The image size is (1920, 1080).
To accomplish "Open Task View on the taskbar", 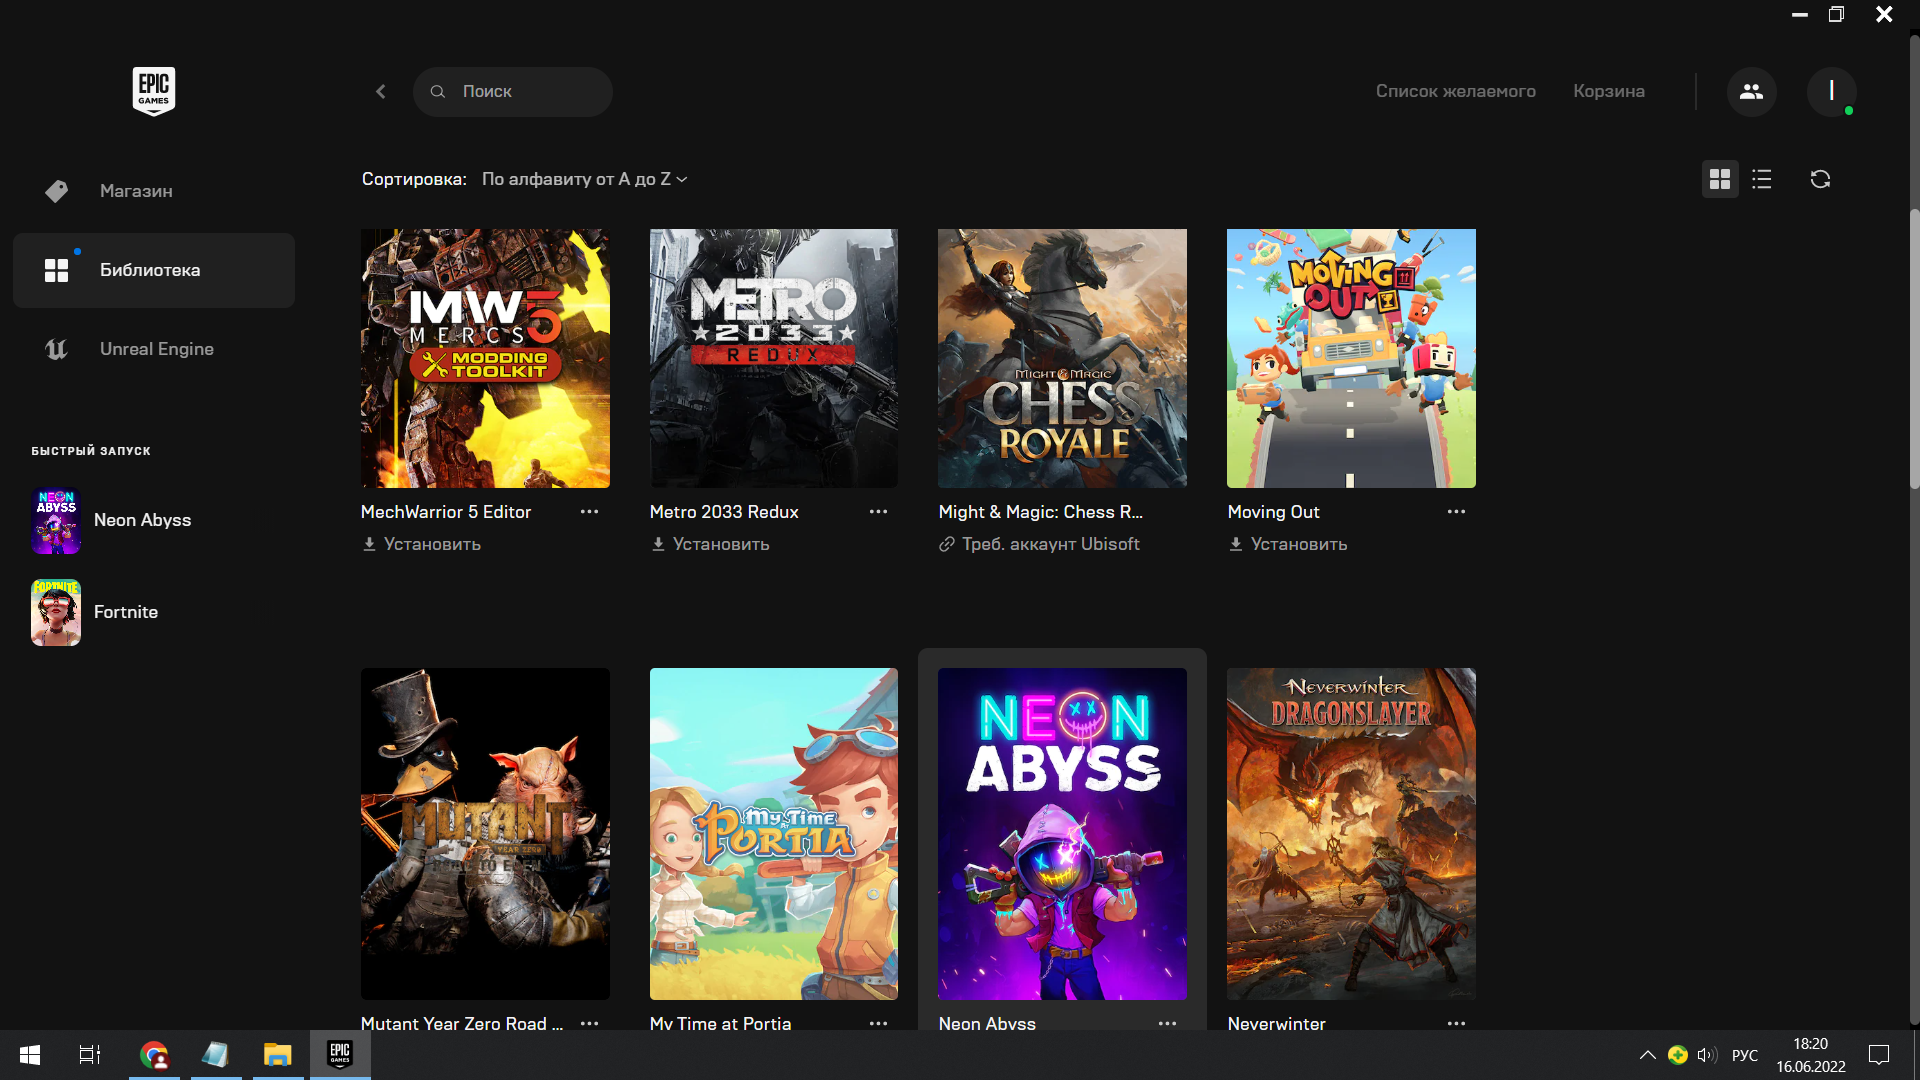I will 90,1055.
